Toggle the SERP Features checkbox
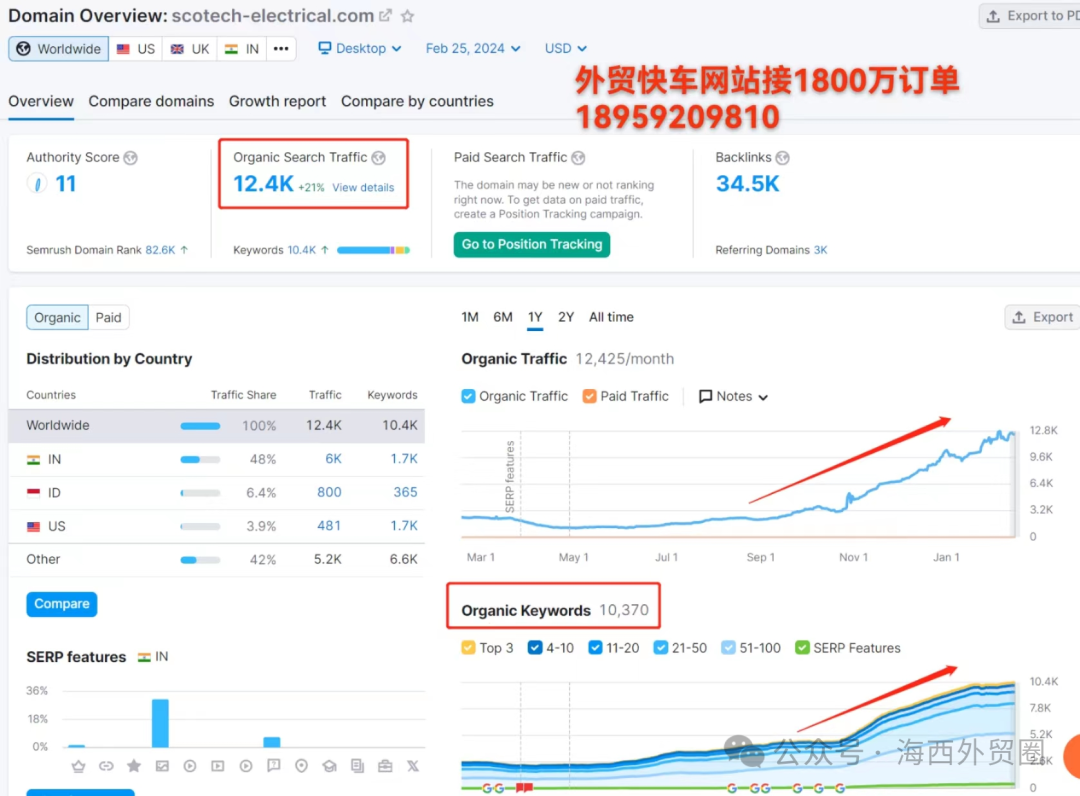Image resolution: width=1080 pixels, height=796 pixels. pos(802,648)
